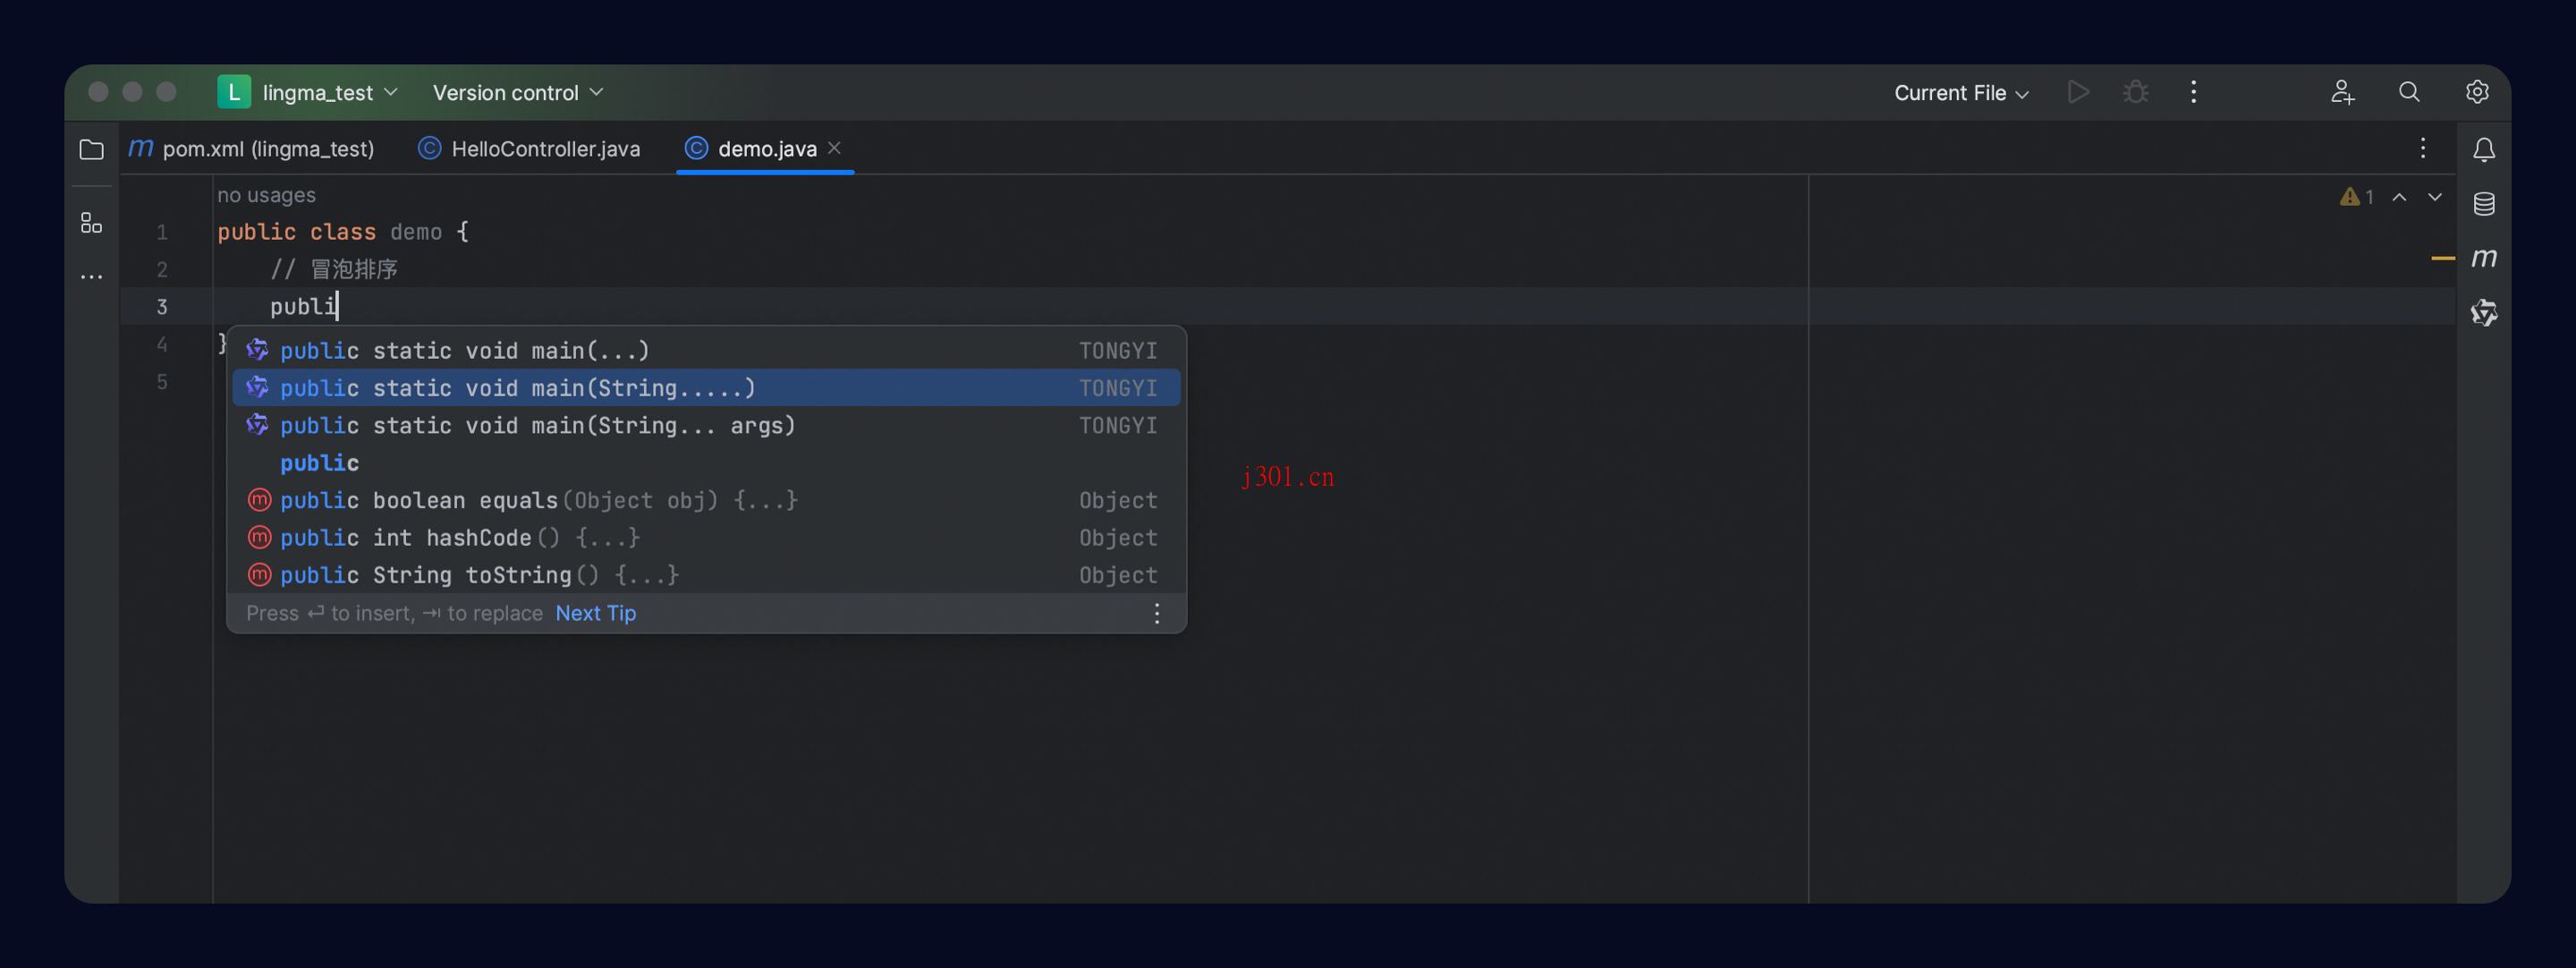The height and width of the screenshot is (968, 2576).
Task: Select demo.java tab
Action: [762, 148]
